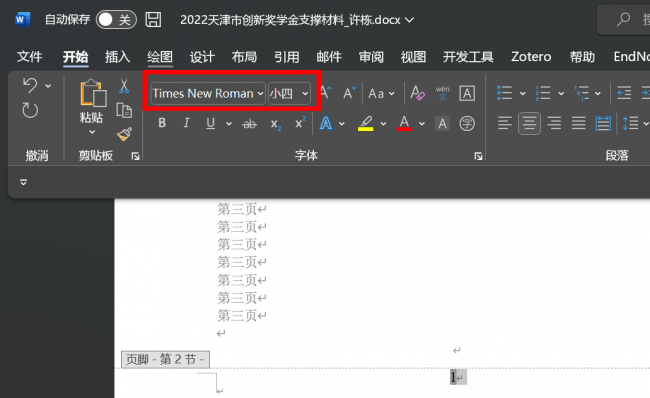Open the 引用 tab
Viewport: 650px width, 398px height.
pyautogui.click(x=286, y=56)
